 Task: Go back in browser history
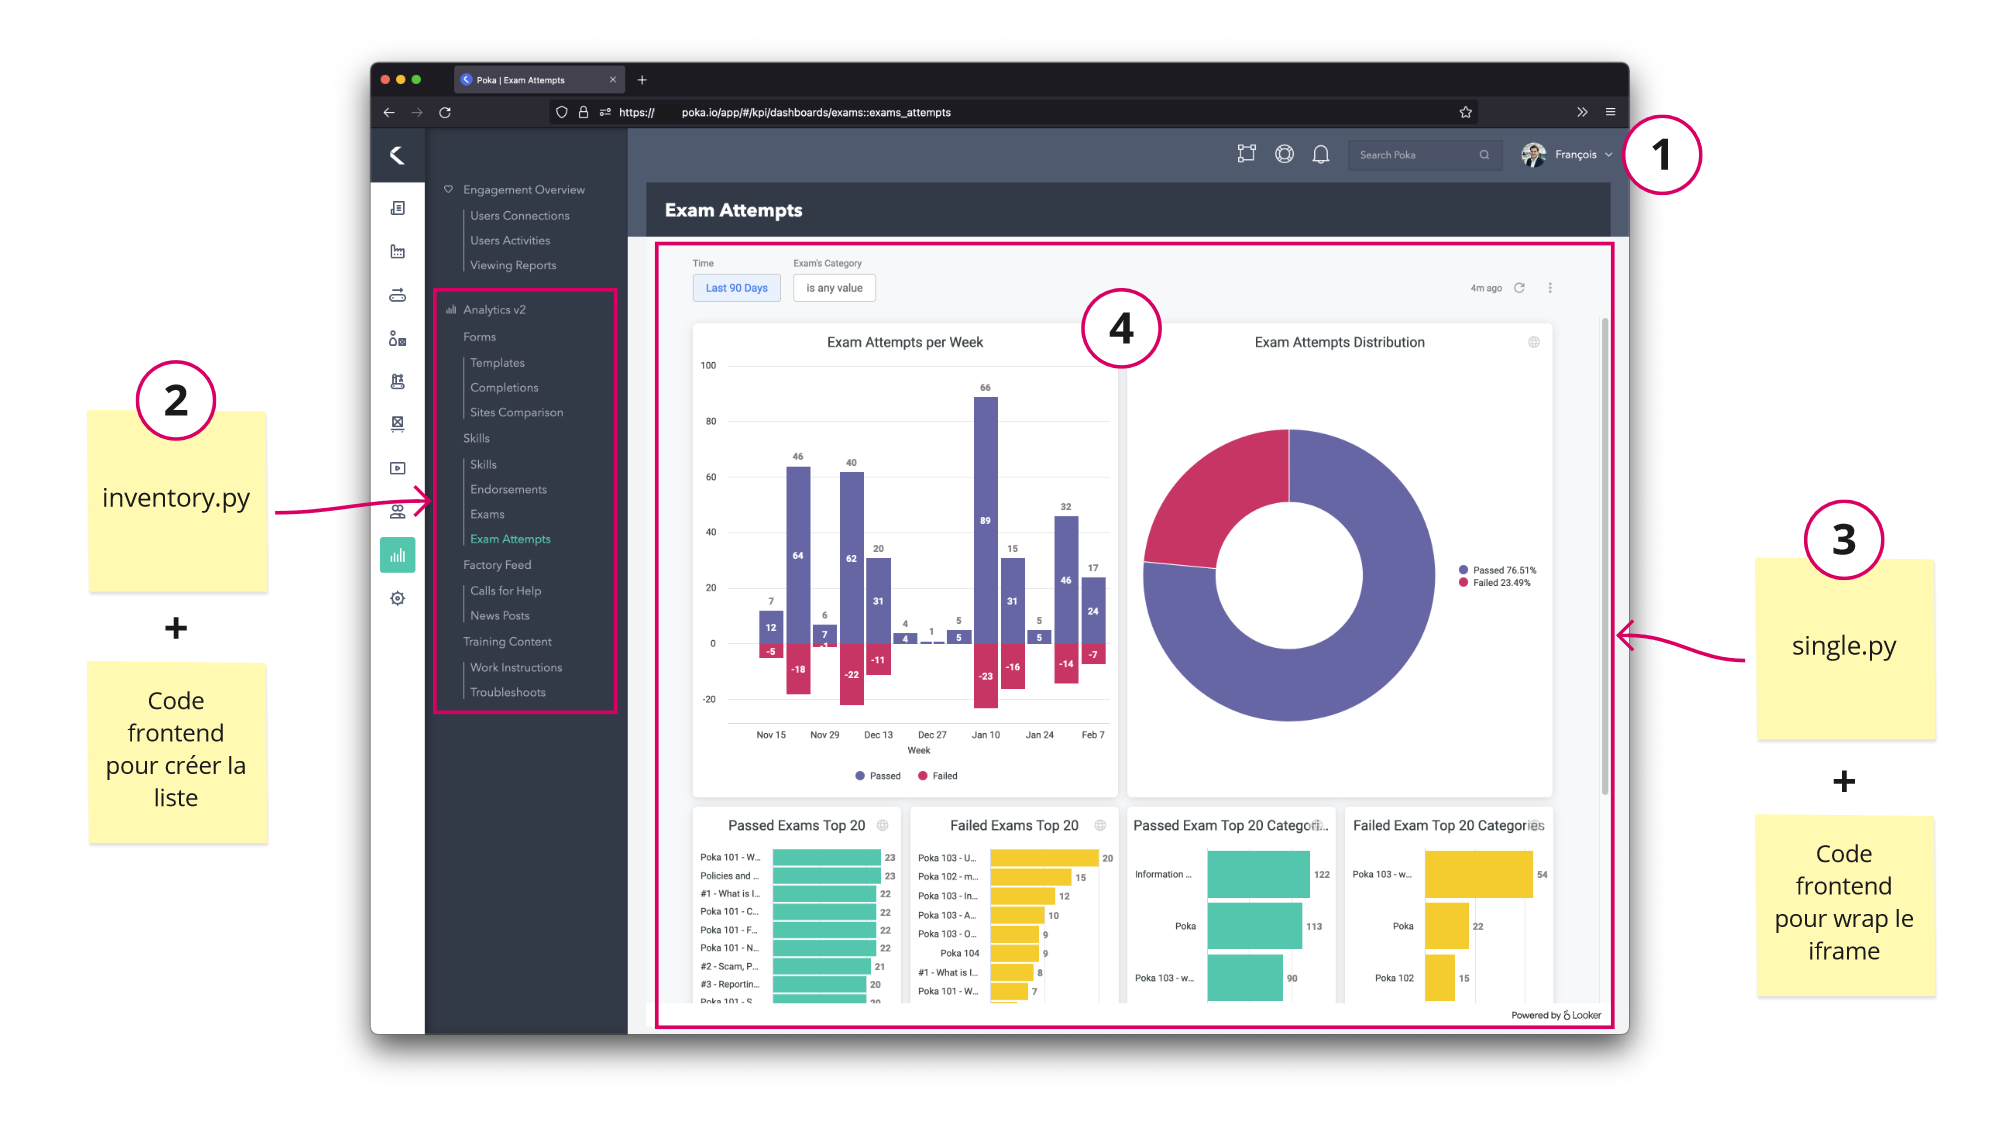click(389, 112)
